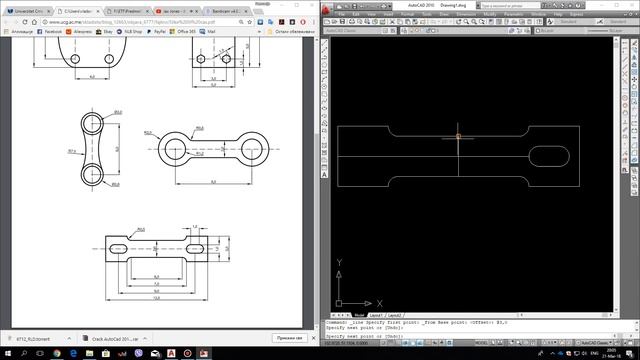The width and height of the screenshot is (640, 360).
Task: Click the Opera extension icon in Chrome
Action: (x=303, y=22)
